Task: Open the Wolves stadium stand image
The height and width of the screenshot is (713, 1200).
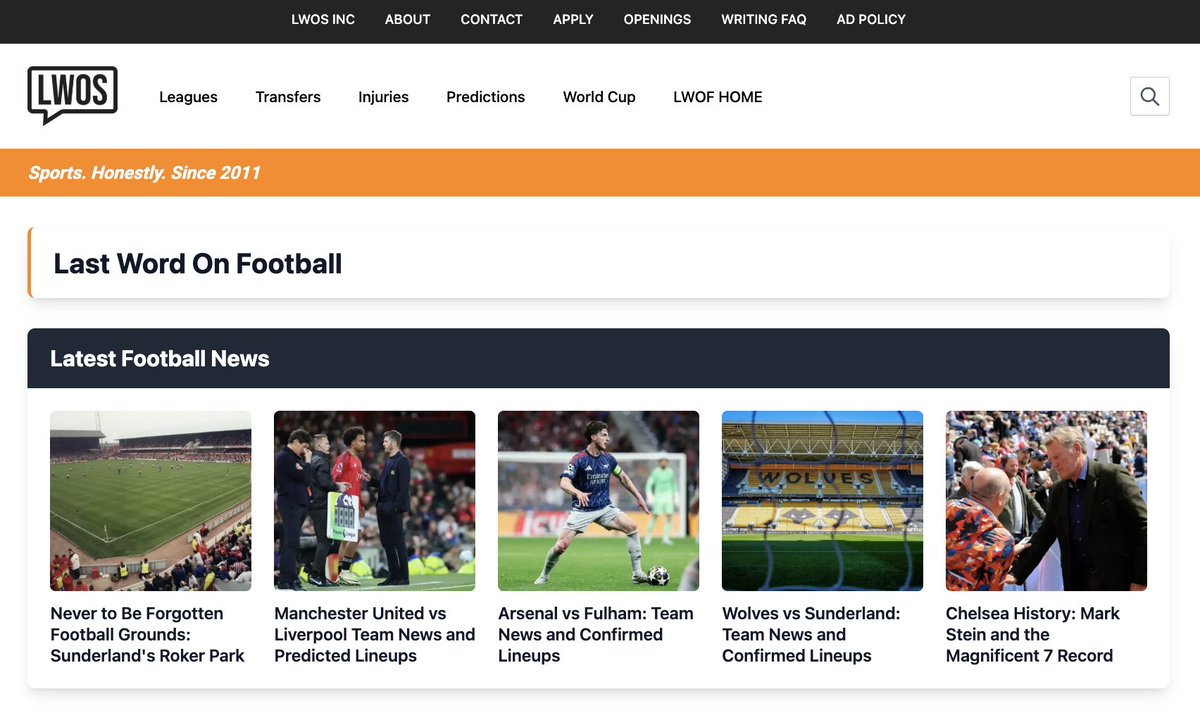Action: click(x=823, y=501)
